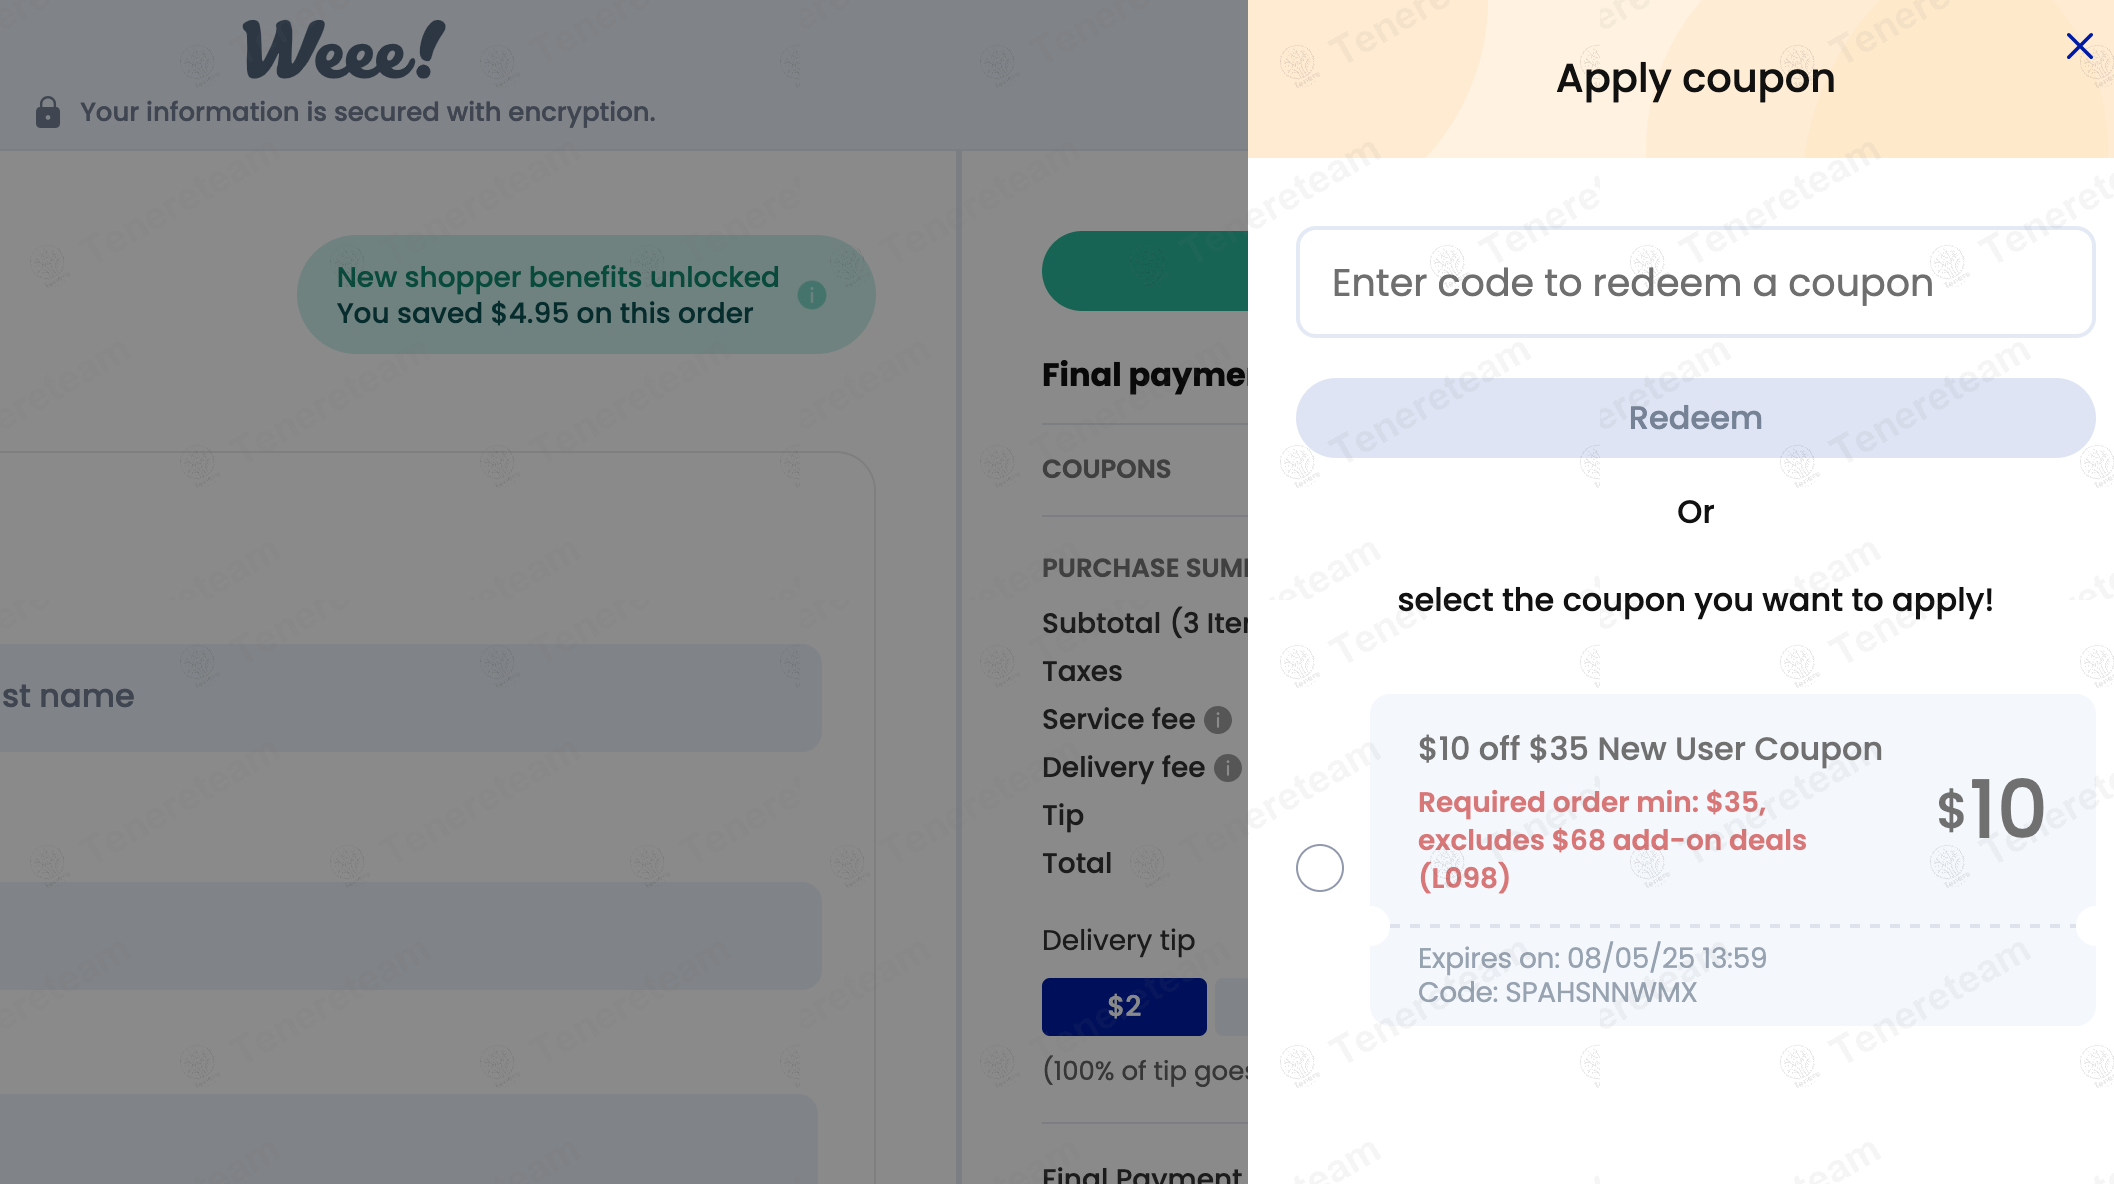This screenshot has width=2114, height=1184.
Task: Click the $10 off $35 New User Coupon title
Action: pyautogui.click(x=1649, y=749)
